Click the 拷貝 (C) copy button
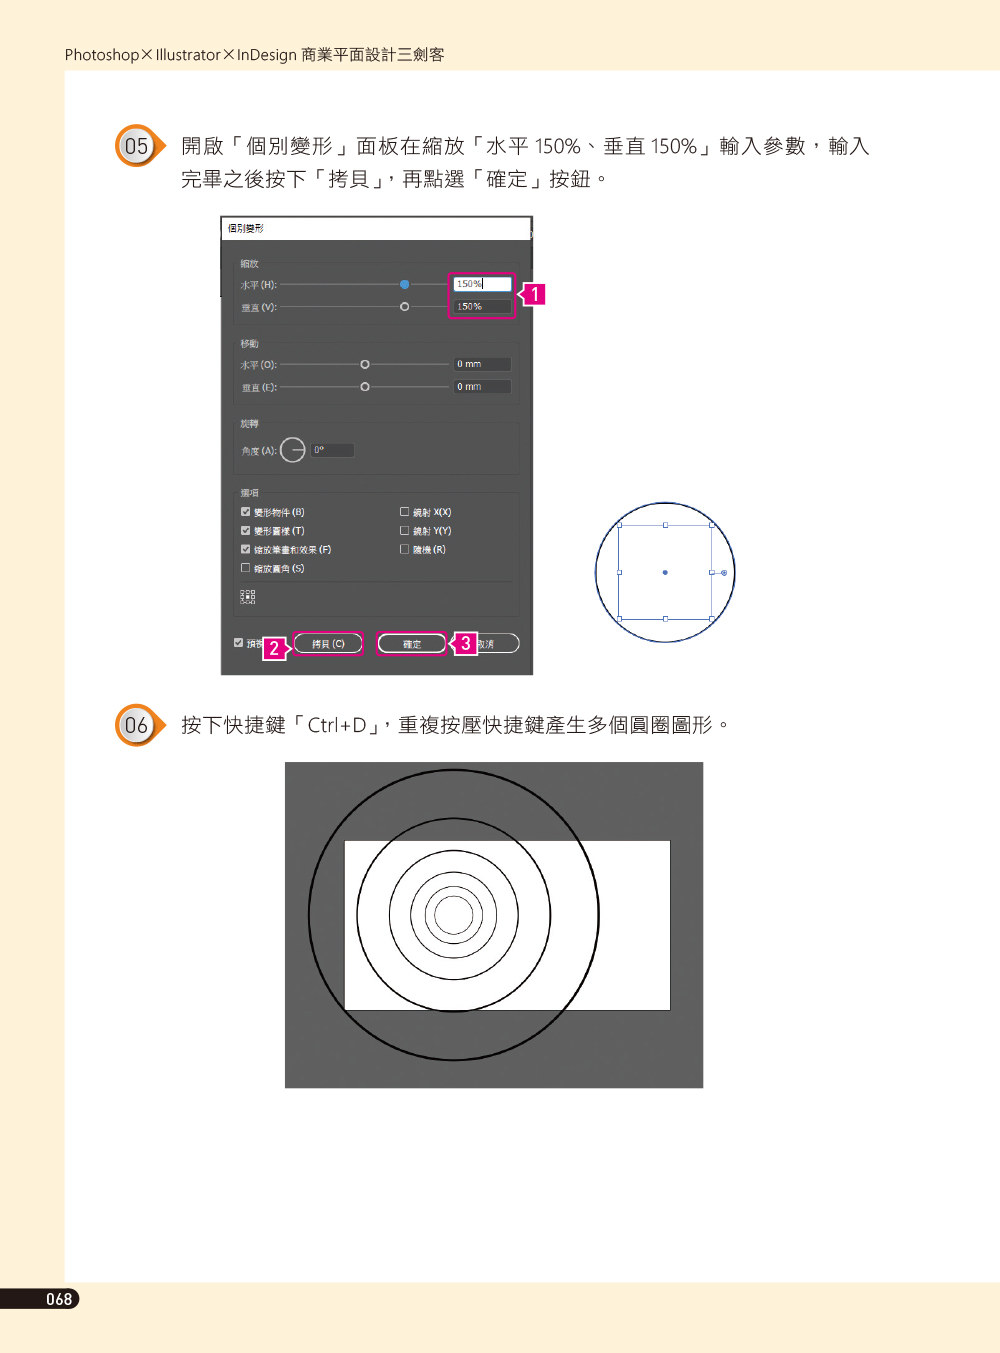The image size is (1000, 1353). [x=328, y=644]
